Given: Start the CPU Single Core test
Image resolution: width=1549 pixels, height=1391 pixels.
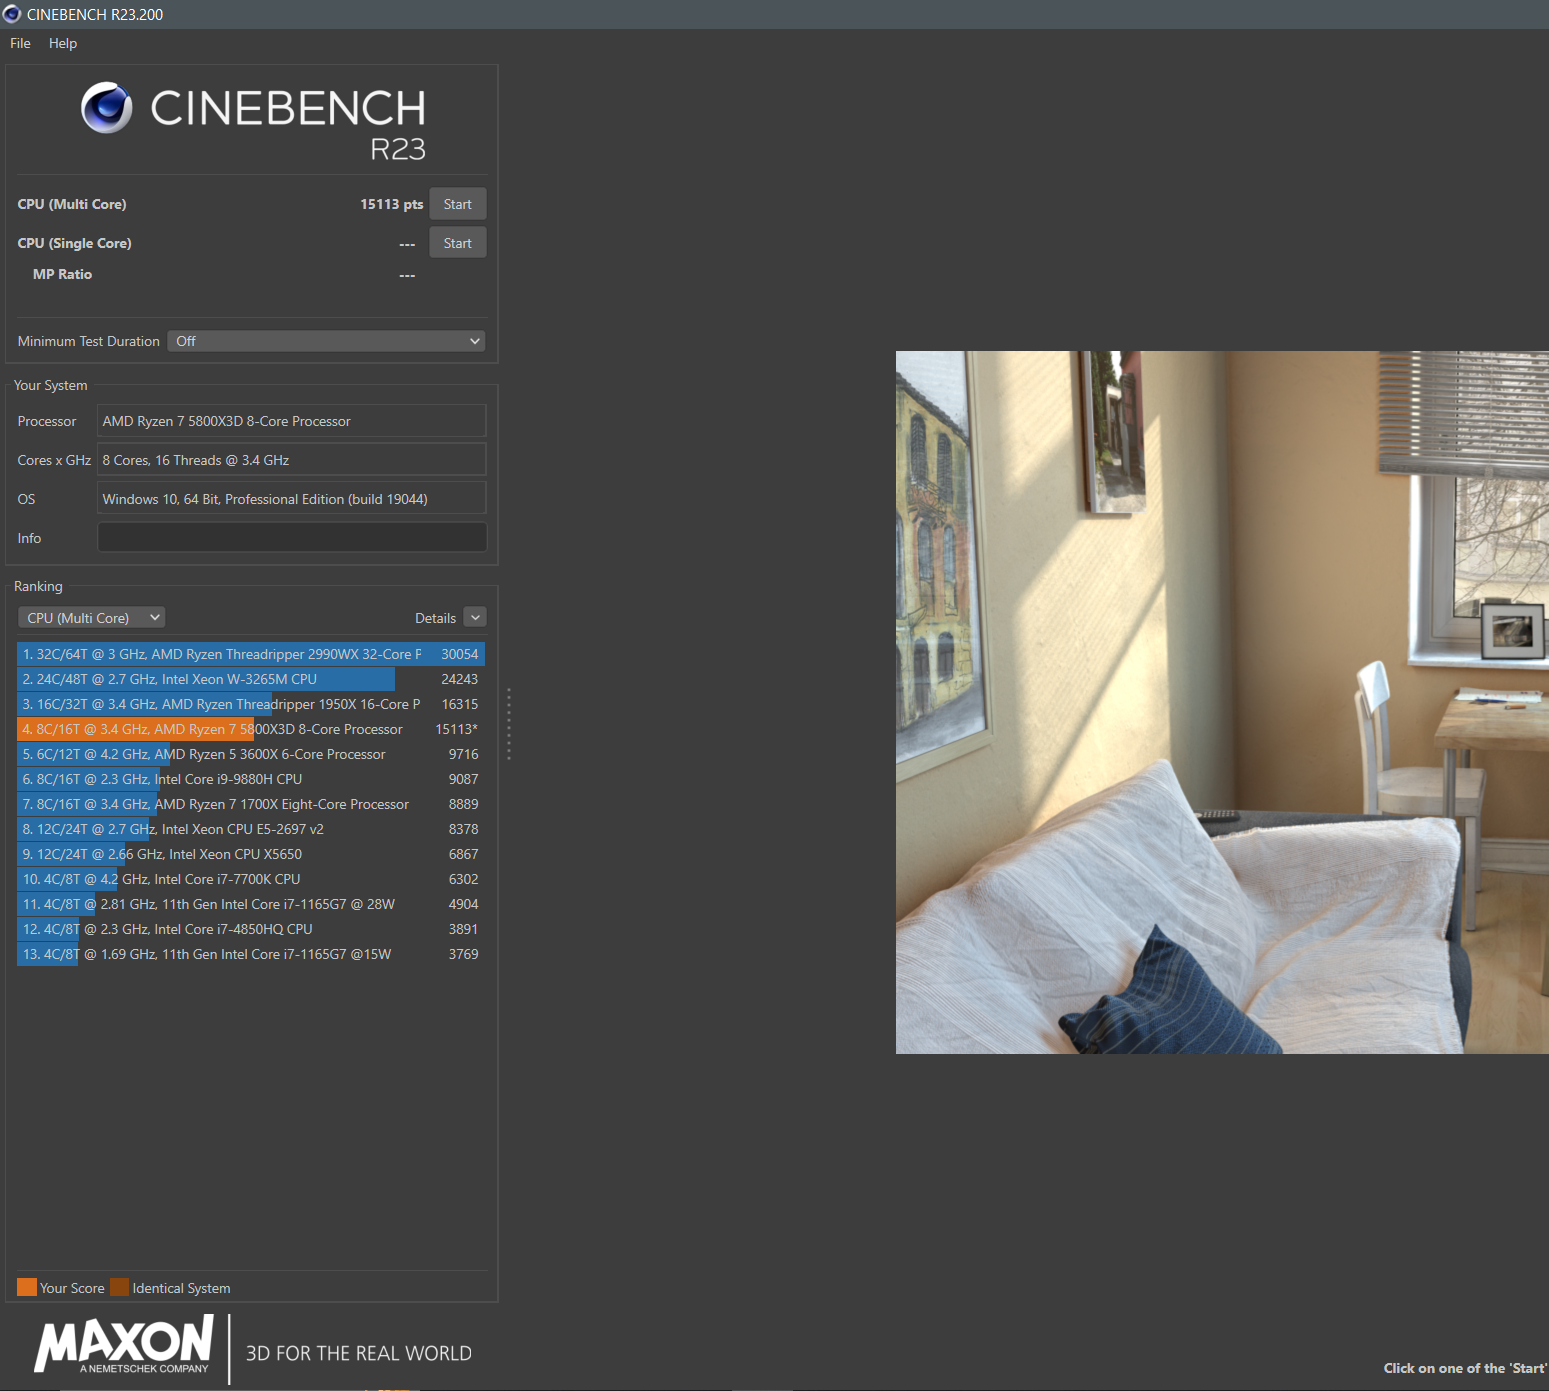Looking at the screenshot, I should tap(458, 243).
